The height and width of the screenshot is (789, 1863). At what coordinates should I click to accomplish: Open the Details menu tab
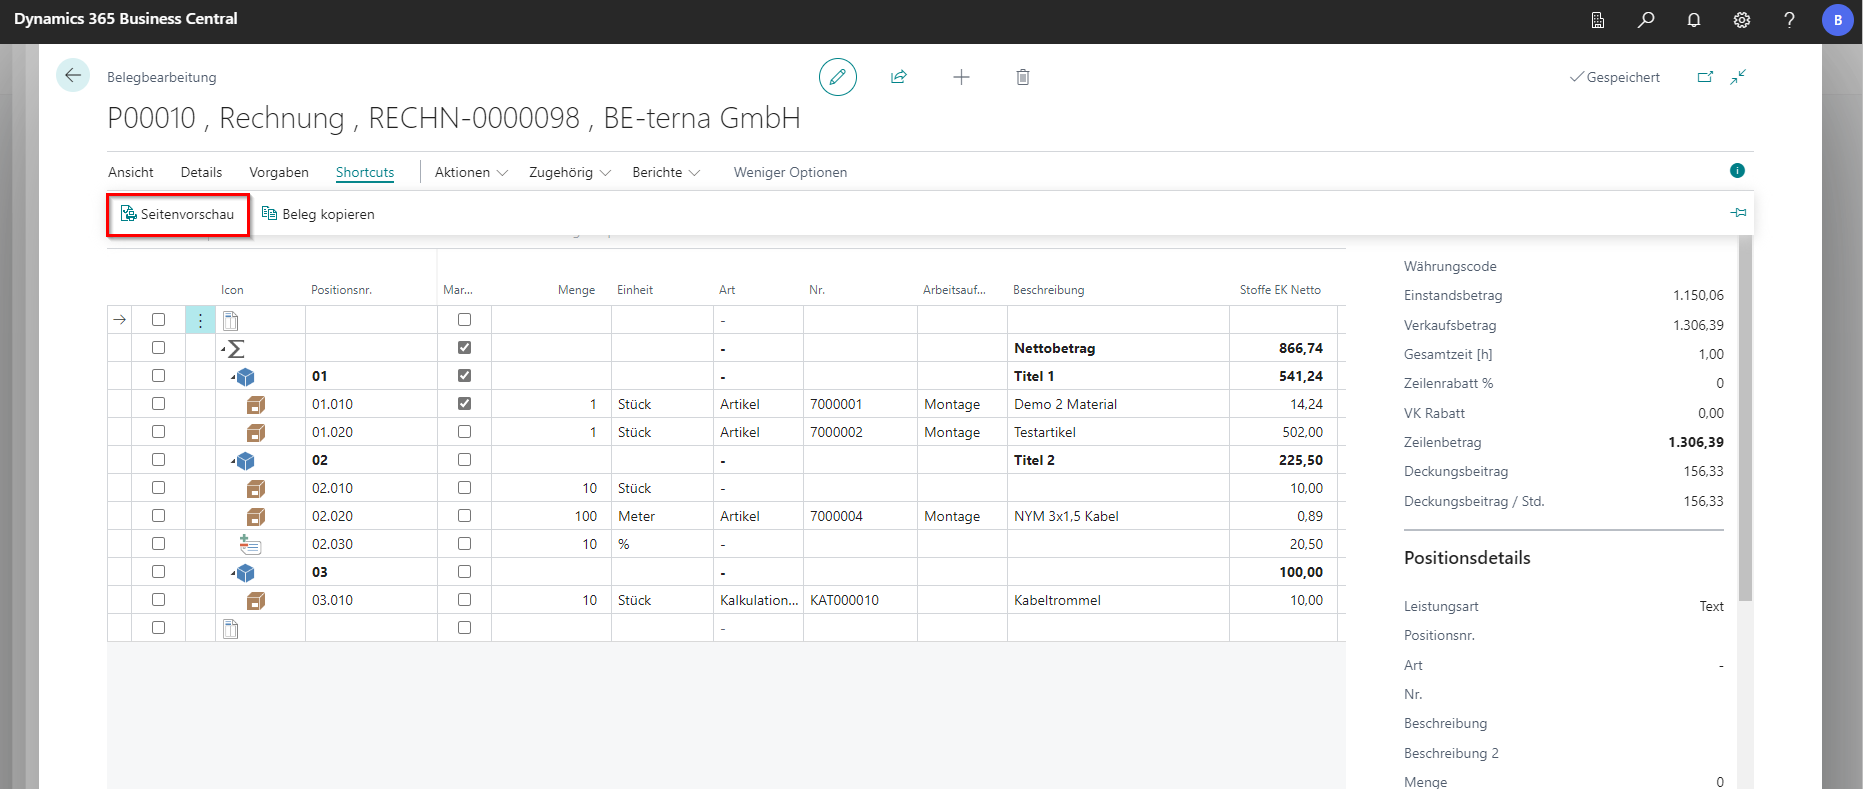pos(201,172)
